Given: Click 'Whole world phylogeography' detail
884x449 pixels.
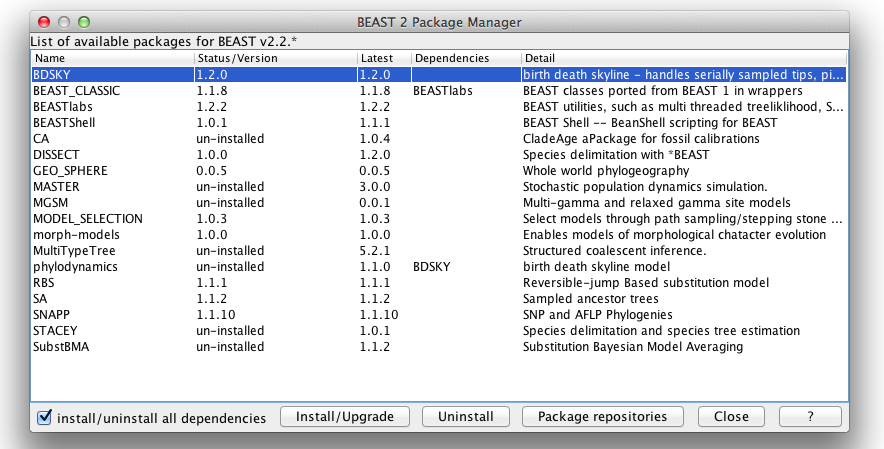Looking at the screenshot, I should tap(605, 170).
